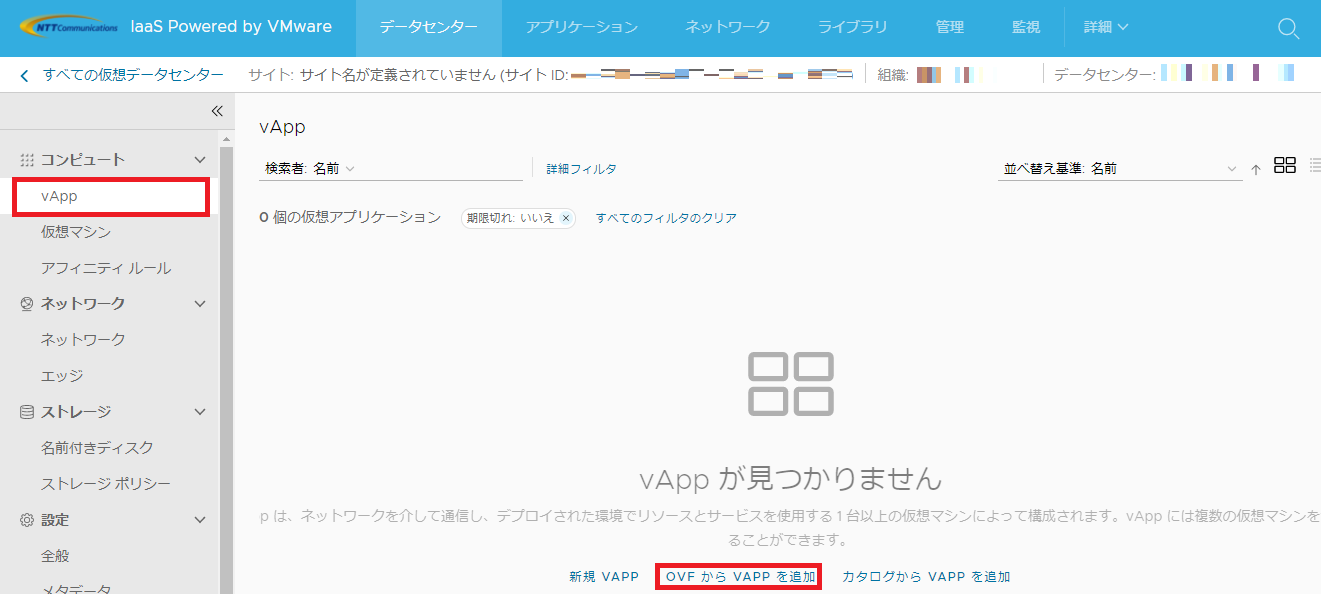Open the アプリケーション tab
1321x594 pixels.
(581, 27)
